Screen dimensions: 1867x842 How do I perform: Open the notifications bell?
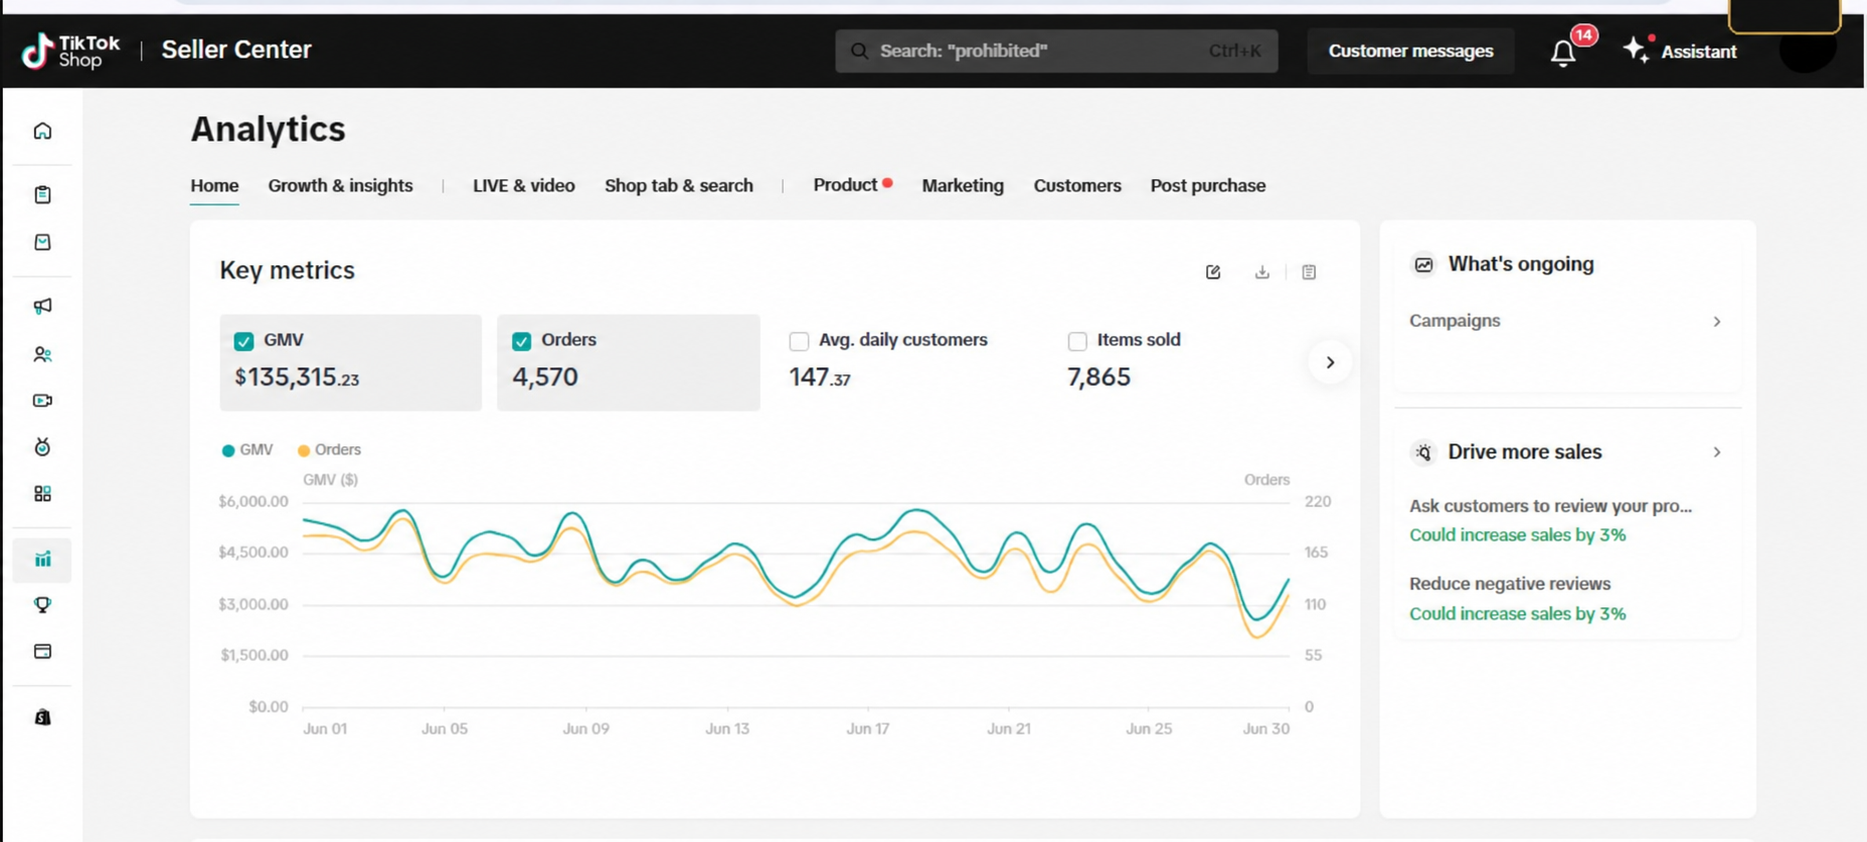pyautogui.click(x=1563, y=52)
